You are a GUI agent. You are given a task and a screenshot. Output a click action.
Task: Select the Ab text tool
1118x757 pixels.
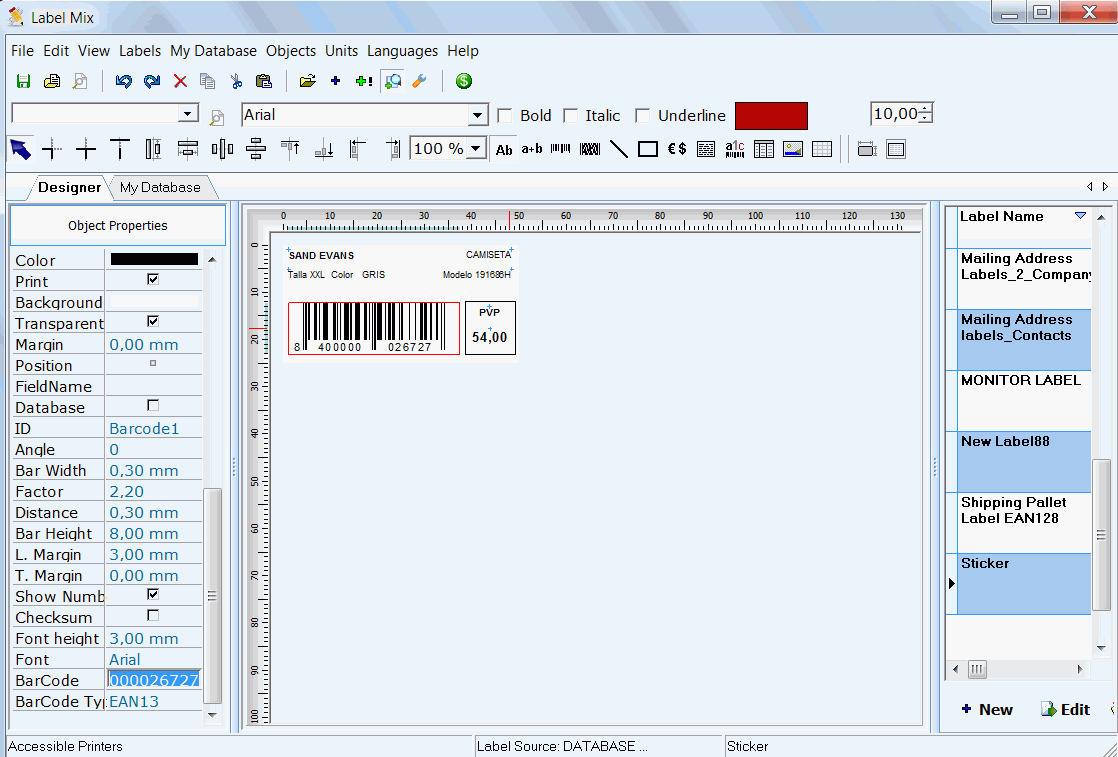pyautogui.click(x=504, y=149)
